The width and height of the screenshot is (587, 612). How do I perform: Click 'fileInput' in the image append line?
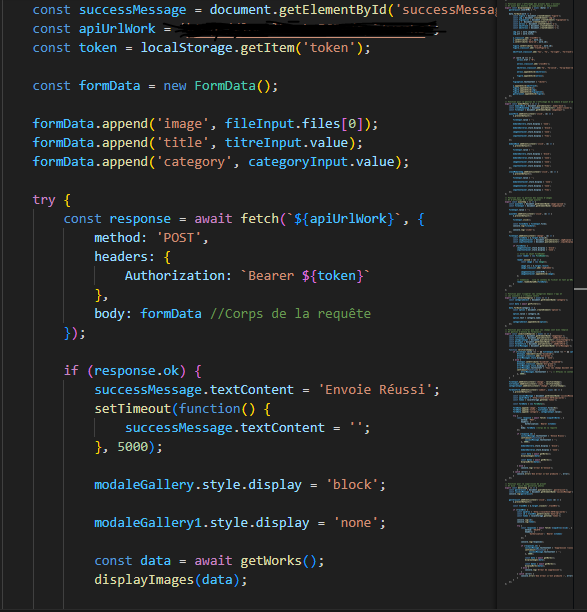(x=259, y=124)
